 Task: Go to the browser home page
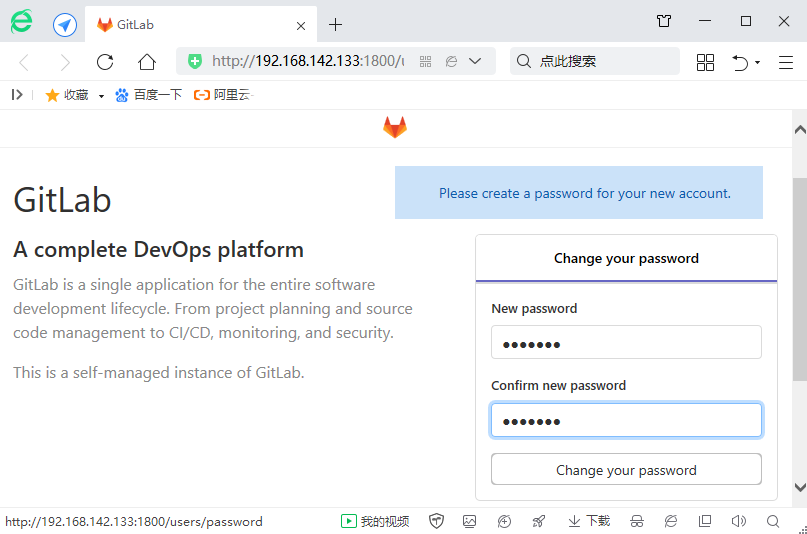tap(147, 62)
